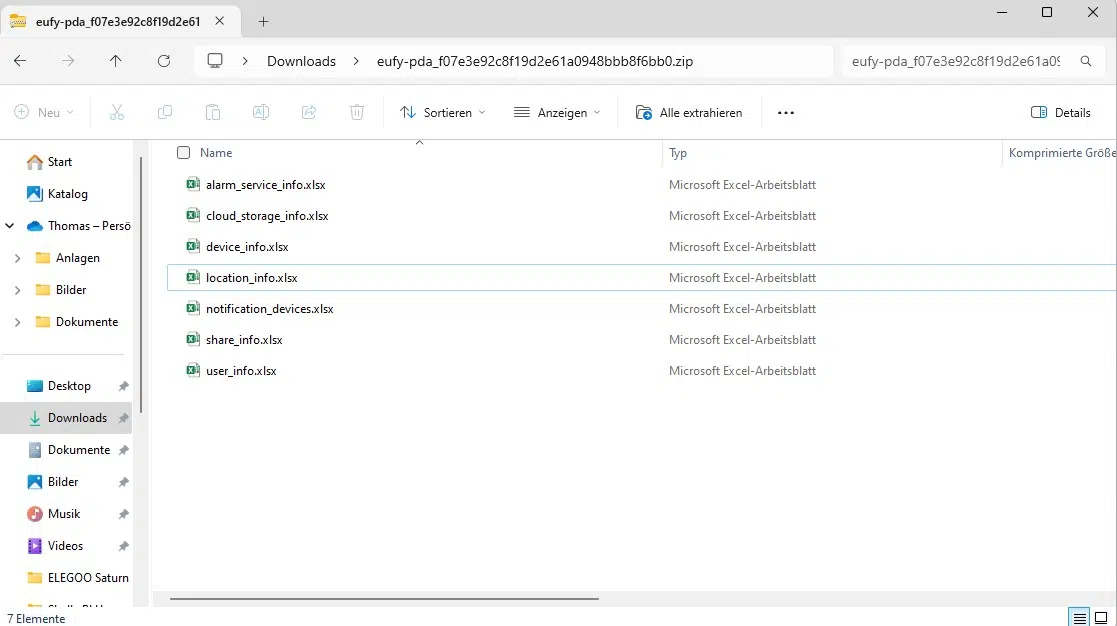Toggle the select-all checkbox by Name

tap(184, 152)
